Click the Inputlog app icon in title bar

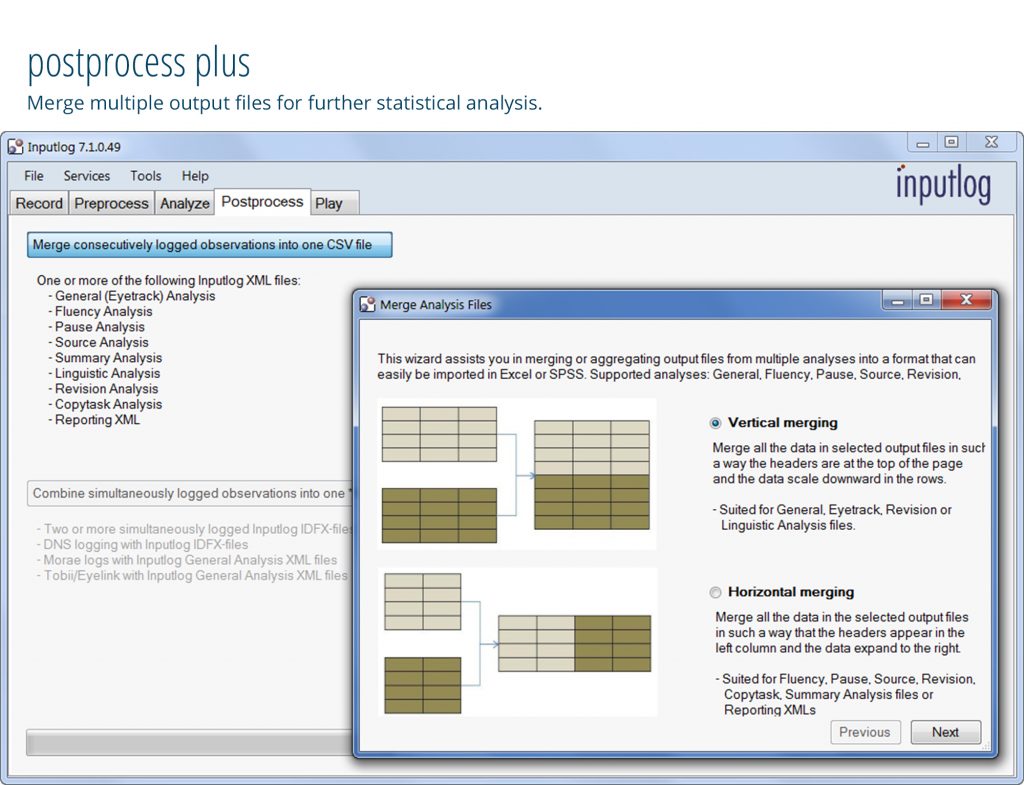point(15,147)
